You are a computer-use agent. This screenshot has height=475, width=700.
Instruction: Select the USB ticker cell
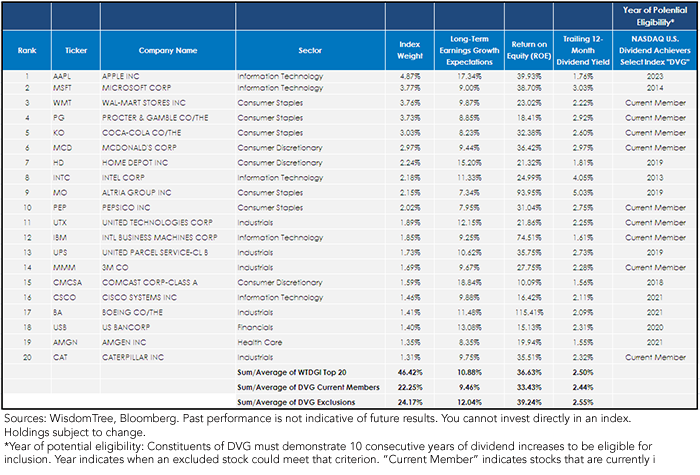(x=59, y=328)
